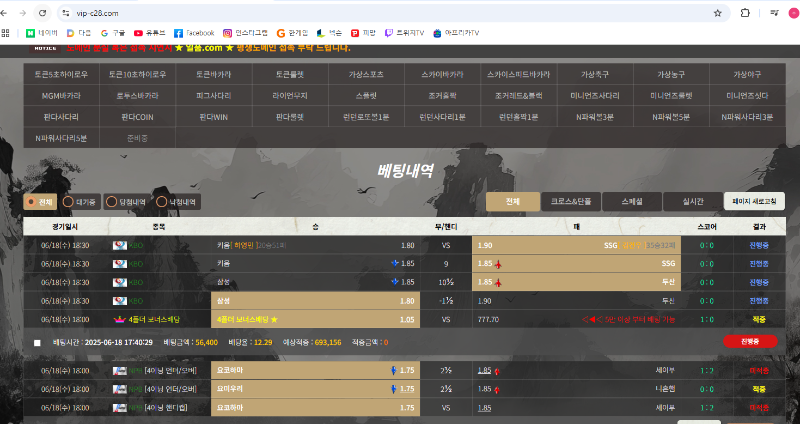Open the browser profile avatar
The width and height of the screenshot is (800, 424).
[794, 13]
